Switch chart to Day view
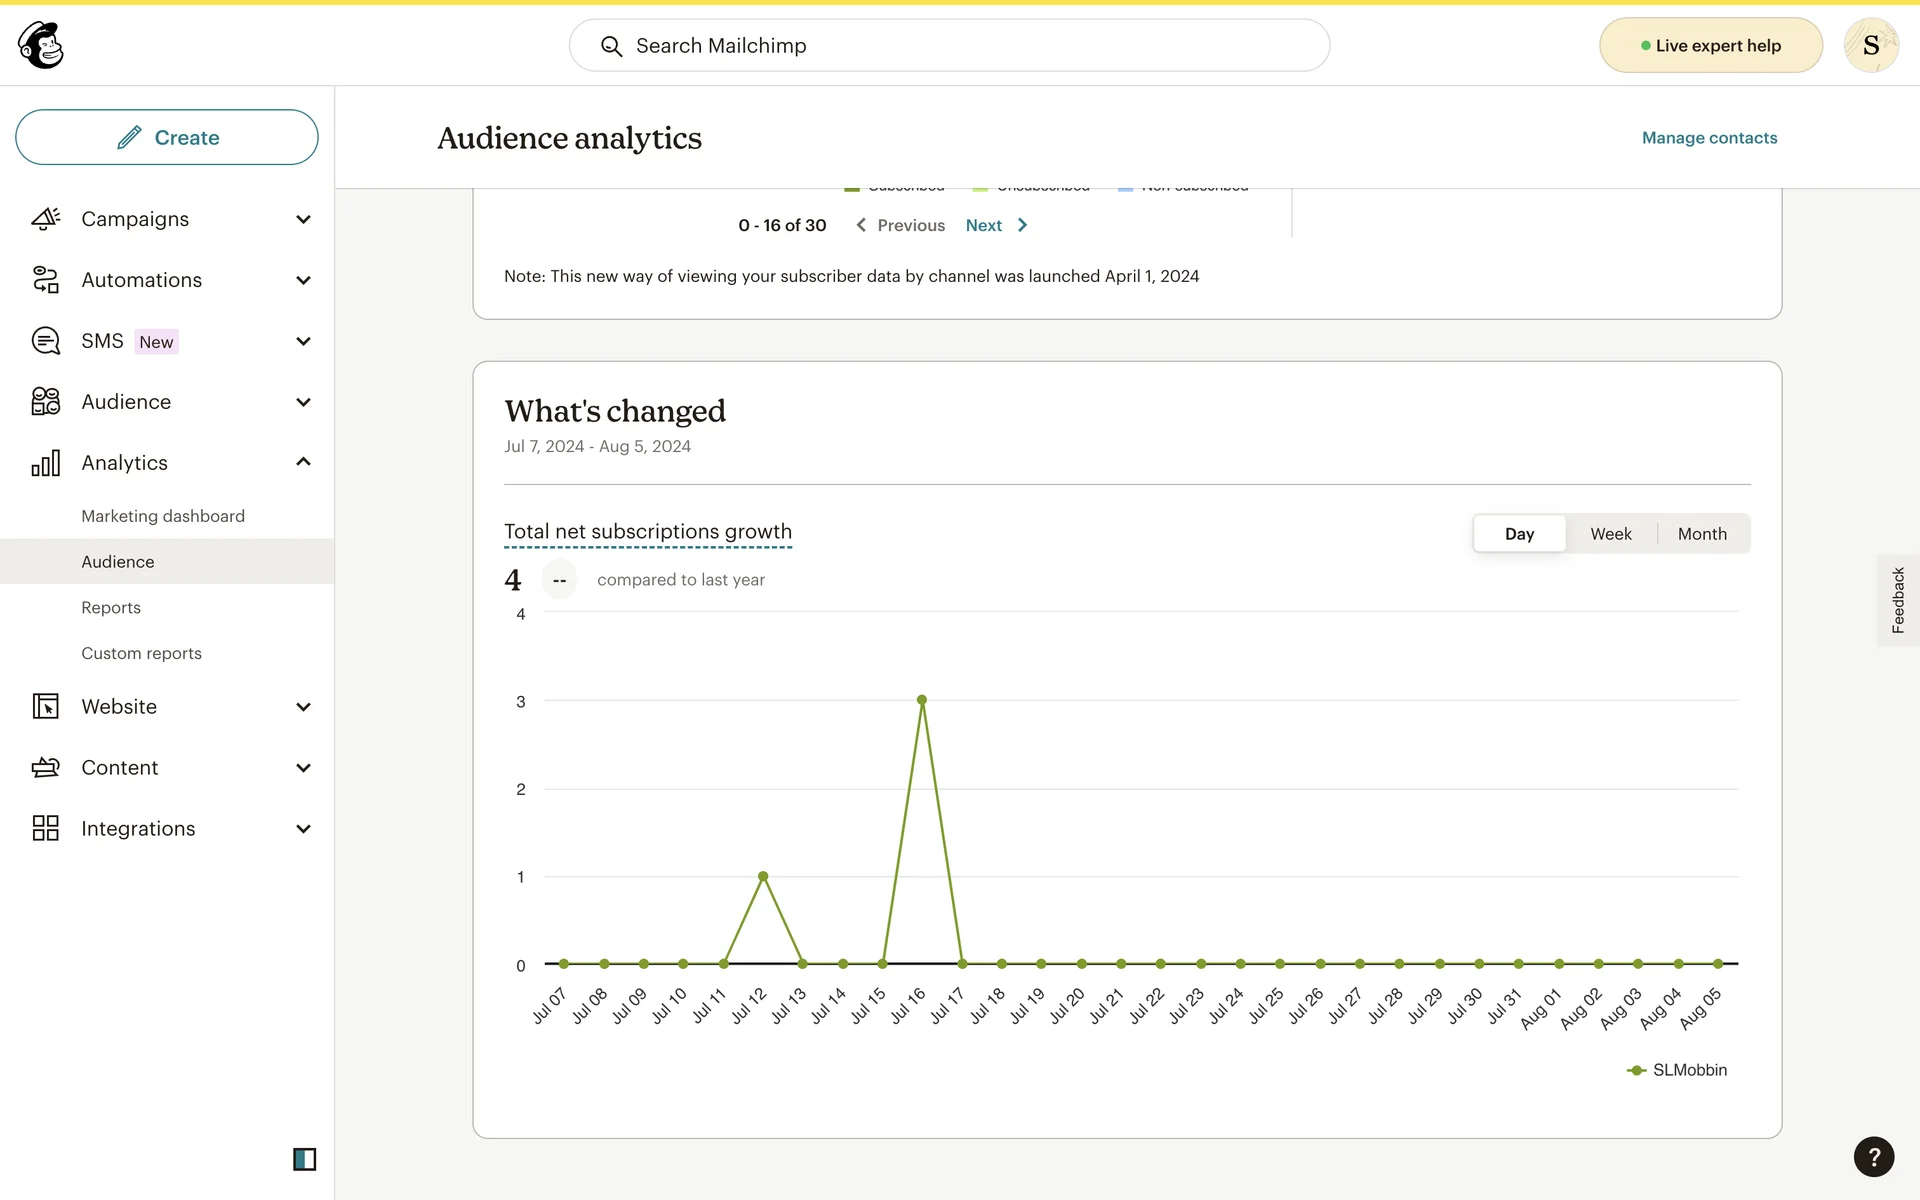 pos(1518,534)
